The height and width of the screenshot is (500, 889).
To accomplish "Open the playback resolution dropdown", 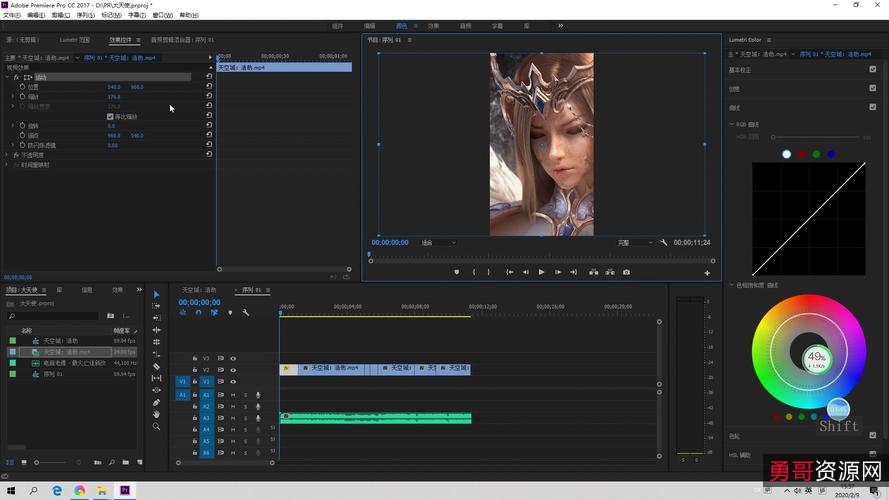I will (634, 242).
